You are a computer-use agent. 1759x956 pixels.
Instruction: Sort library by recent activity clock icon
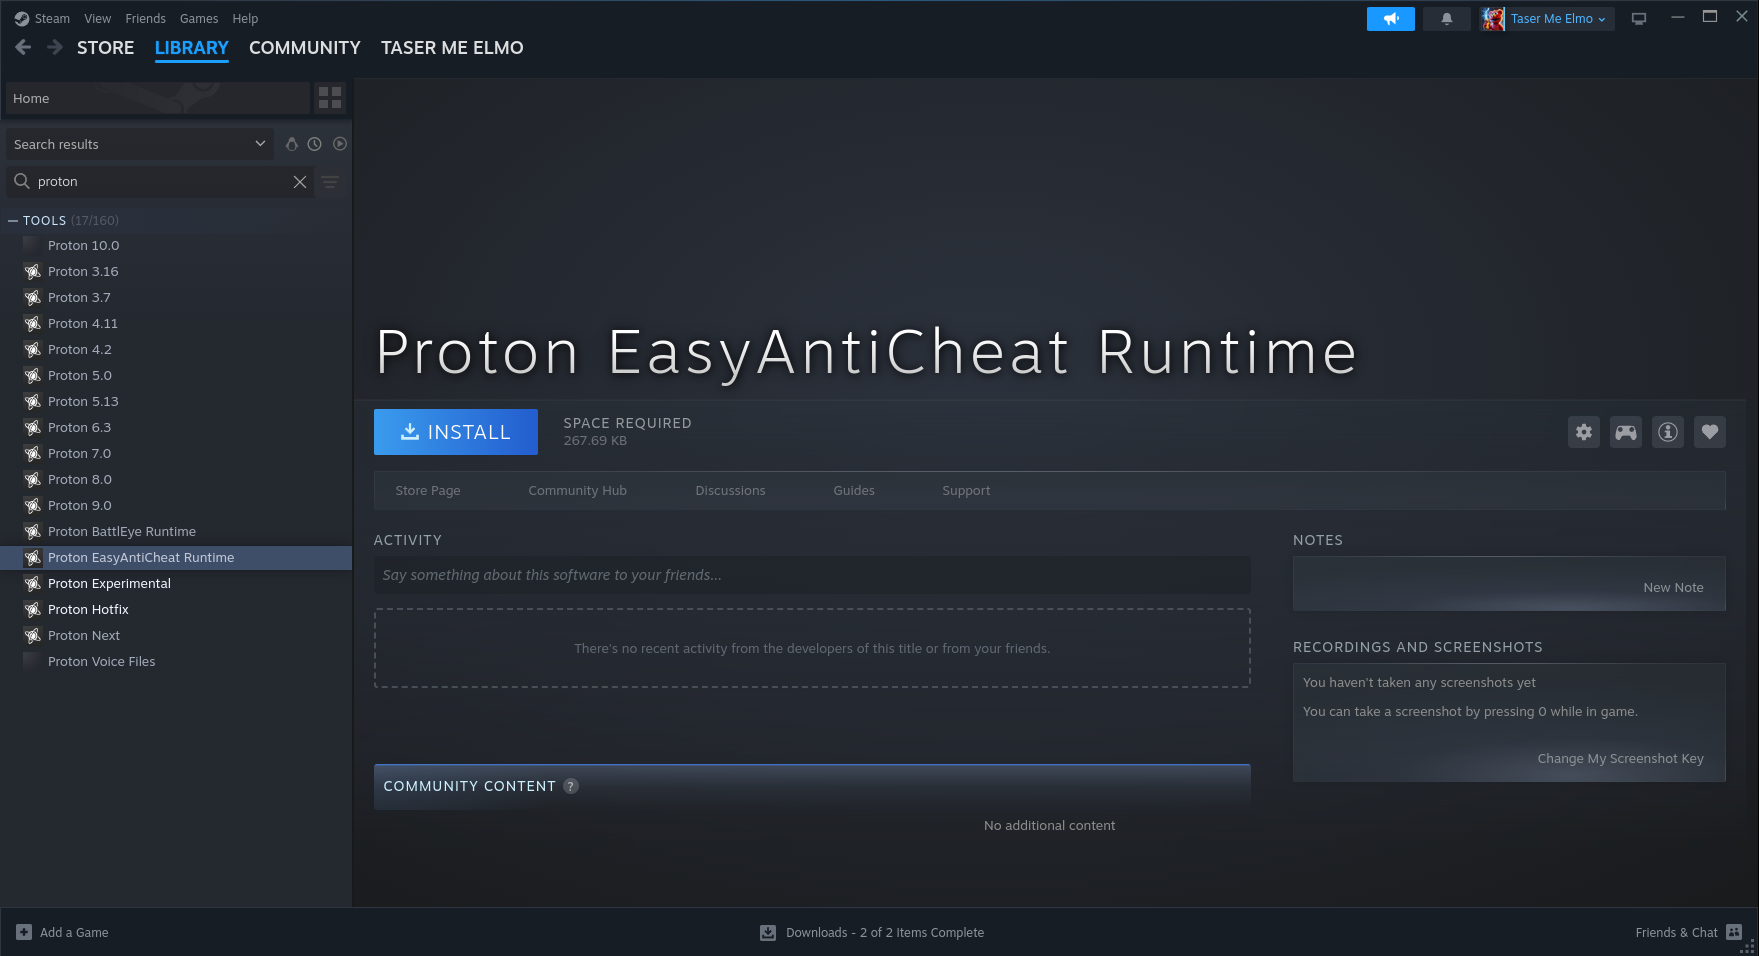coord(315,144)
